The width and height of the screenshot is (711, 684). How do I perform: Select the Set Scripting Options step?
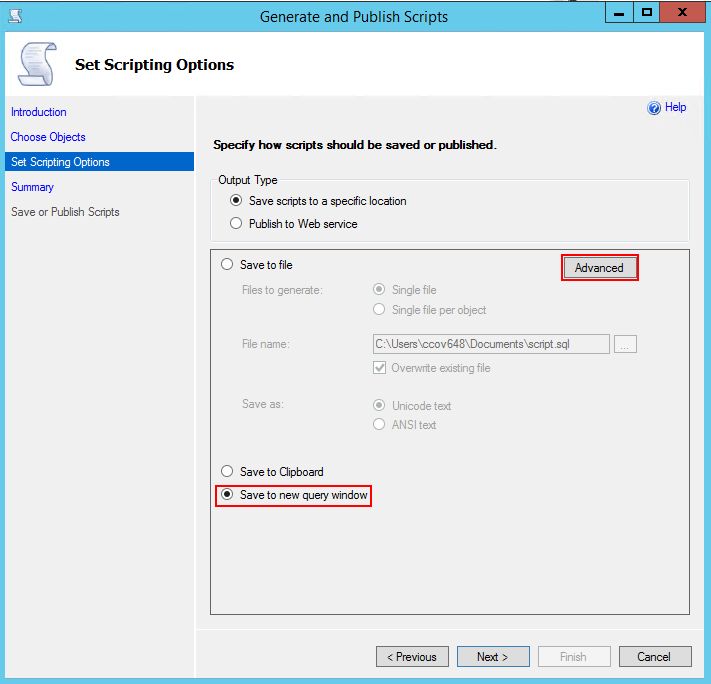(60, 162)
